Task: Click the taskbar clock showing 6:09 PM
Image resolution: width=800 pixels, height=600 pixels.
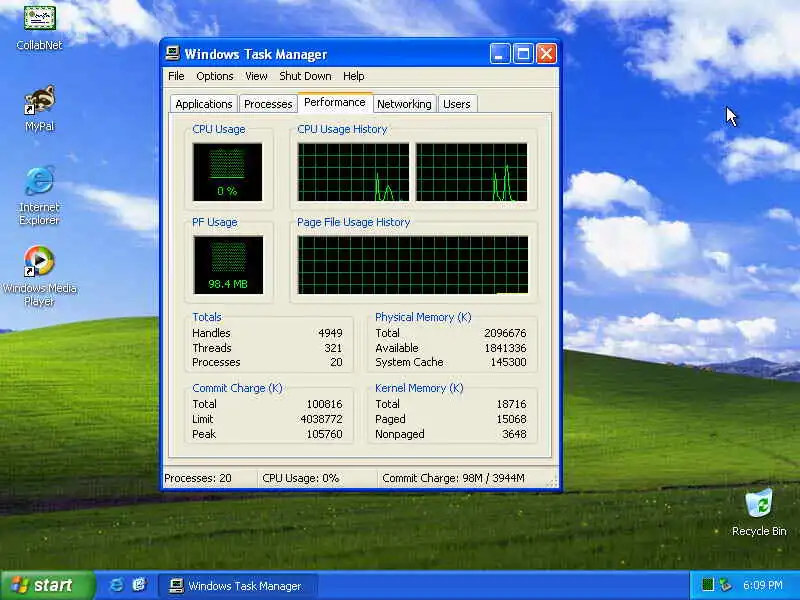Action: coord(762,585)
